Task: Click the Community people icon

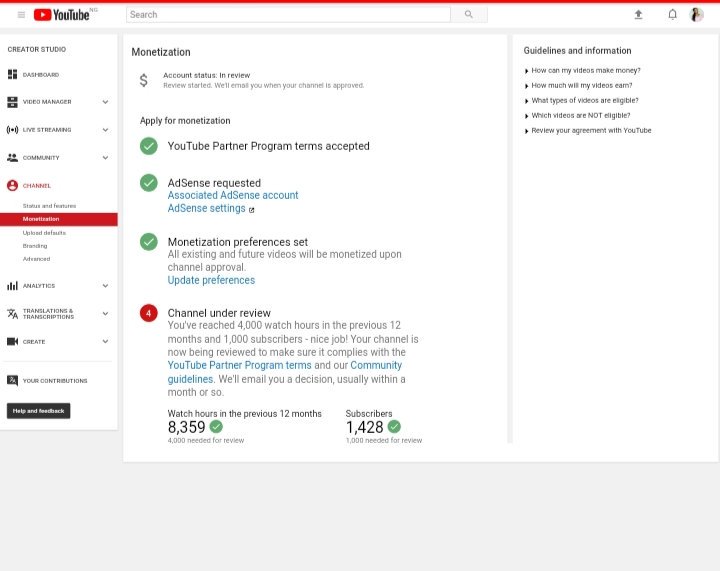Action: pyautogui.click(x=12, y=157)
